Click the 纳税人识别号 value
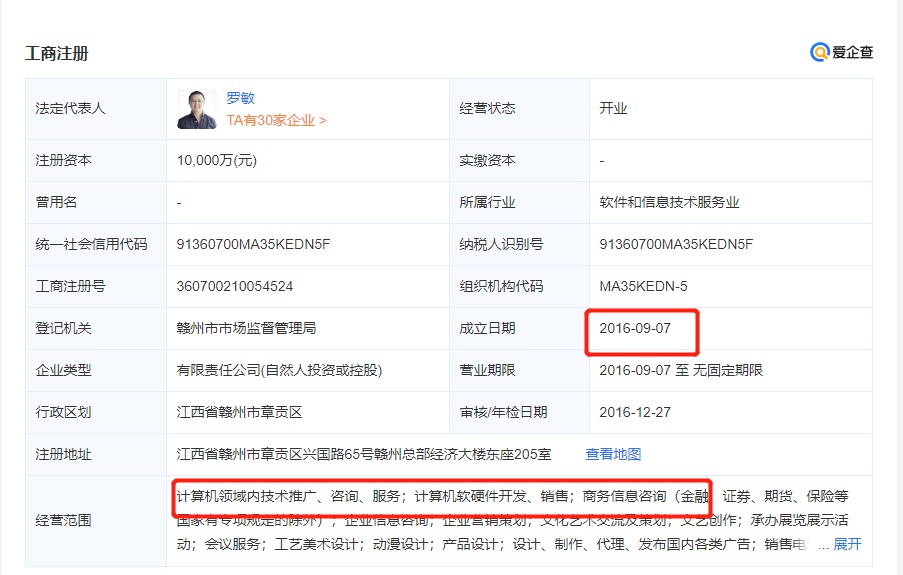The width and height of the screenshot is (903, 575). point(676,244)
